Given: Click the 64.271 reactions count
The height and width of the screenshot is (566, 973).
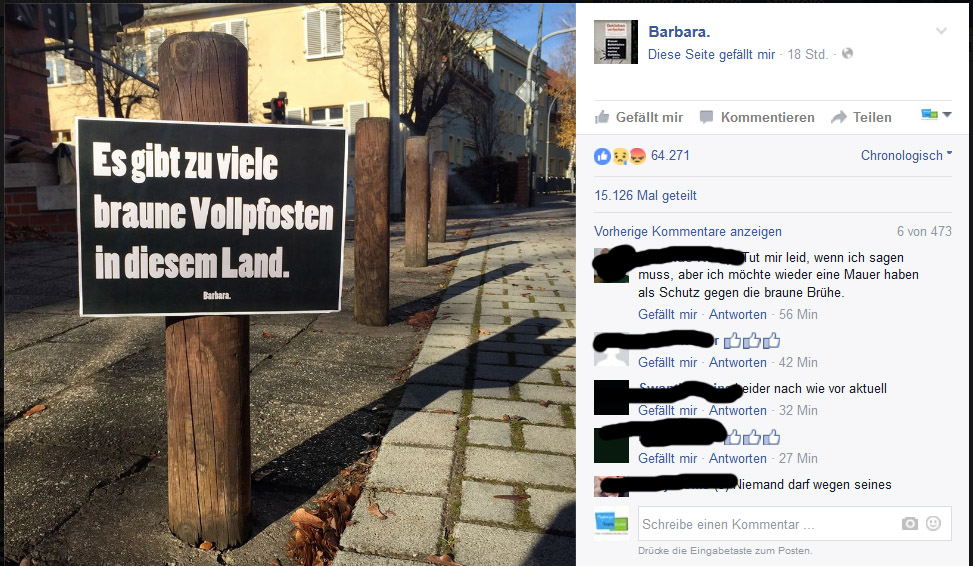Looking at the screenshot, I should [670, 156].
